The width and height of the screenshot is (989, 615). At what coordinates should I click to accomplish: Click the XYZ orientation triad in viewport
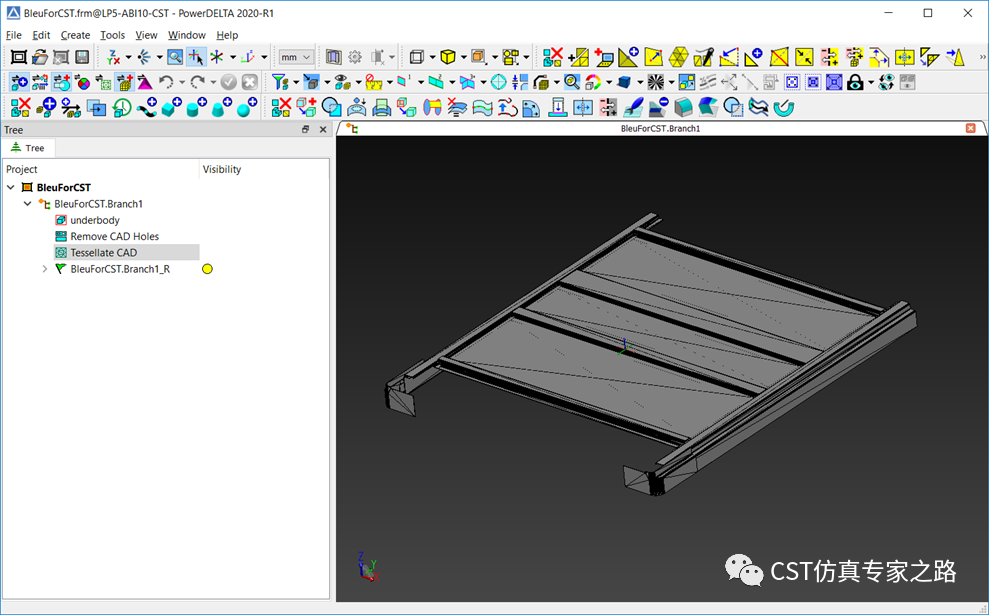point(367,566)
